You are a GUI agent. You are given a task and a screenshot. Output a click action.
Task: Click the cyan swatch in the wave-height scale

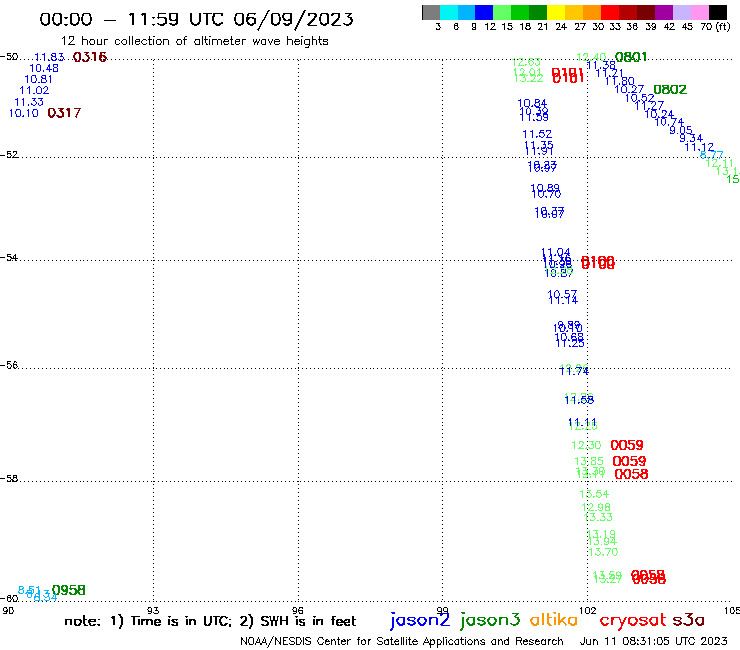tap(449, 12)
